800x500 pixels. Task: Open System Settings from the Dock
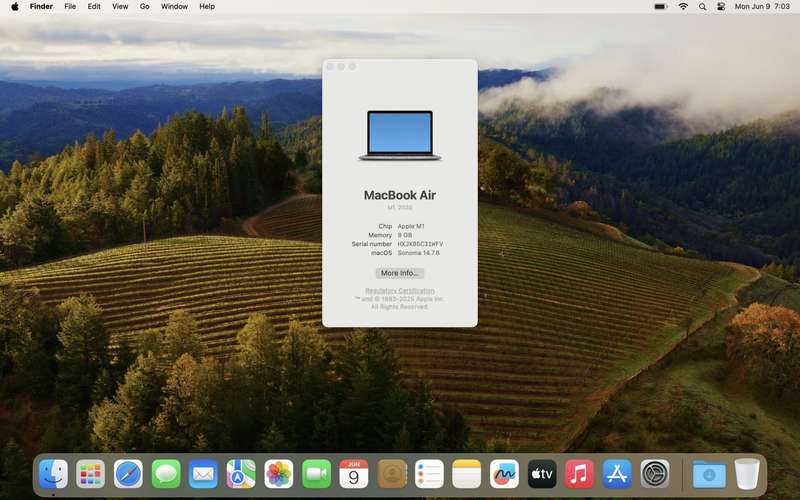[x=655, y=474]
